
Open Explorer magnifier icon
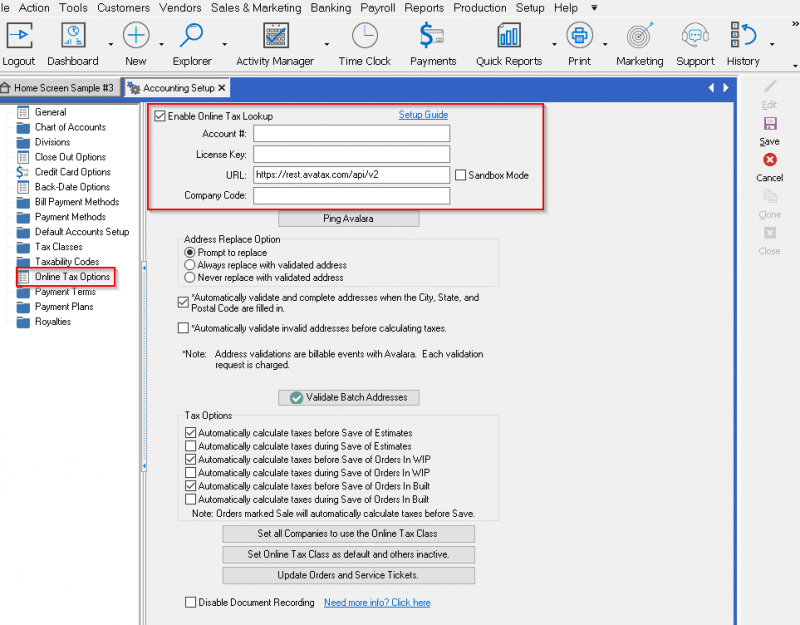coord(191,36)
